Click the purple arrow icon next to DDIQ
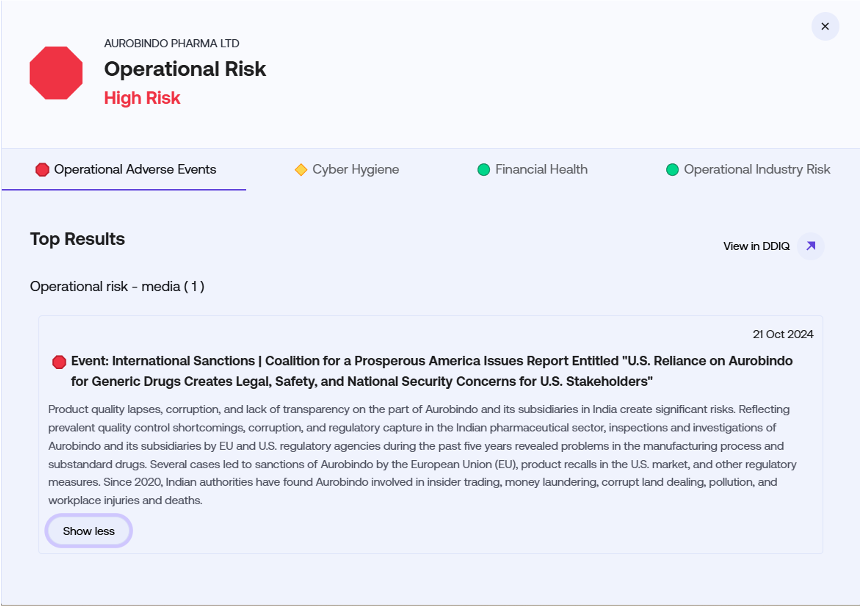 [x=811, y=246]
